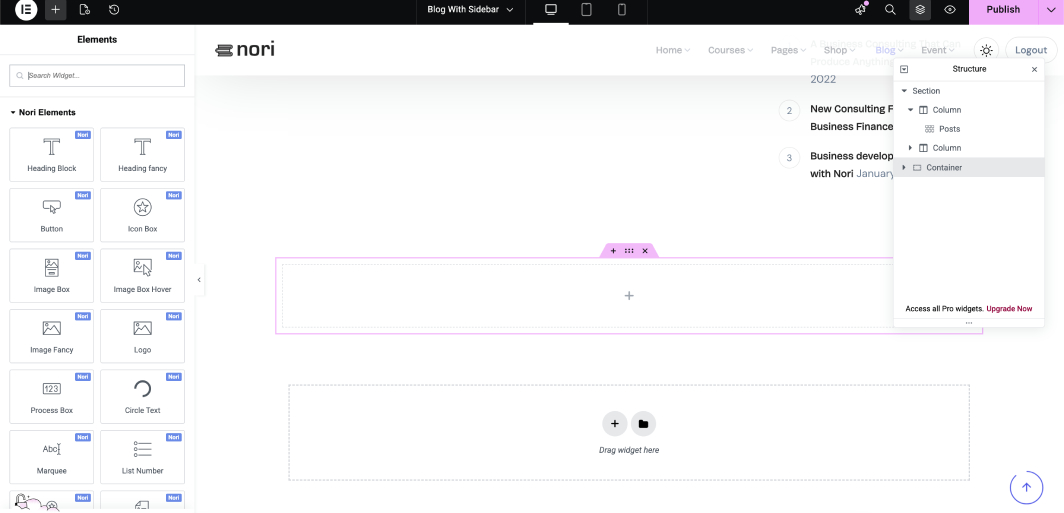This screenshot has height=513, width=1064.
Task: Close the Structure panel
Action: pyautogui.click(x=1034, y=69)
